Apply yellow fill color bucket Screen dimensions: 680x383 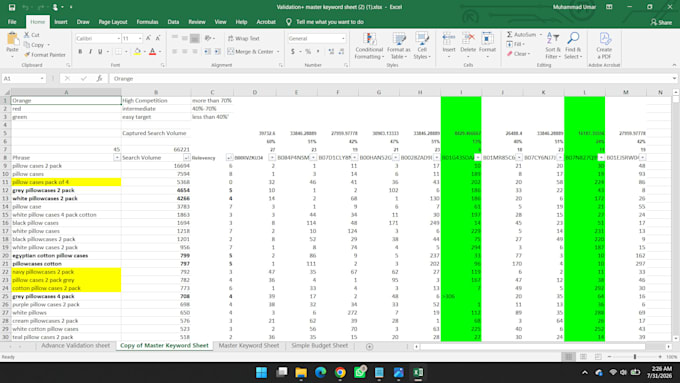click(137, 52)
